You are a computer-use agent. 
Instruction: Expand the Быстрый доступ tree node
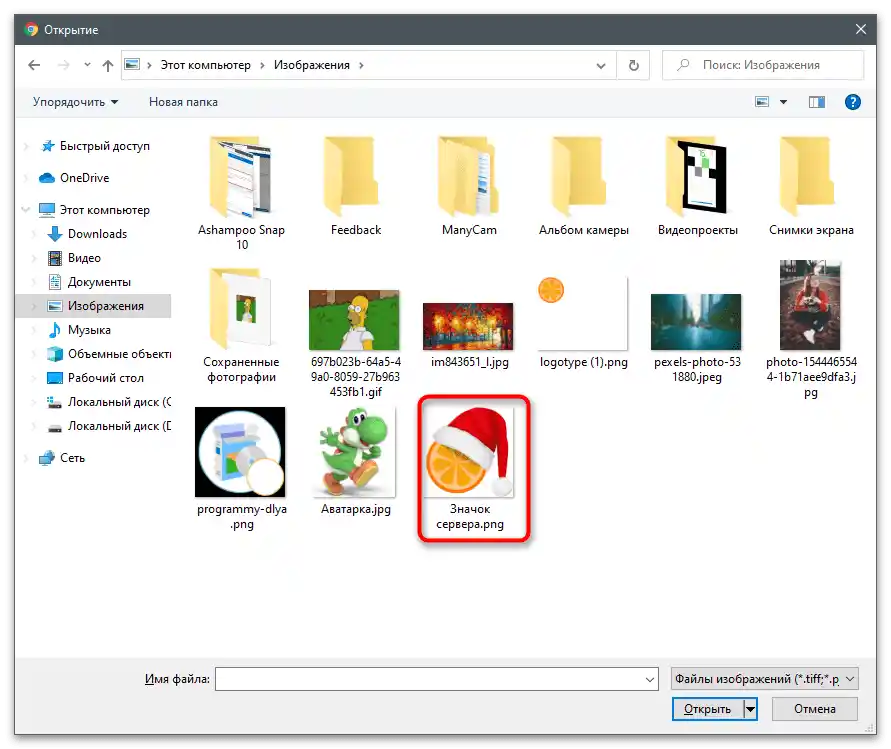pos(26,146)
